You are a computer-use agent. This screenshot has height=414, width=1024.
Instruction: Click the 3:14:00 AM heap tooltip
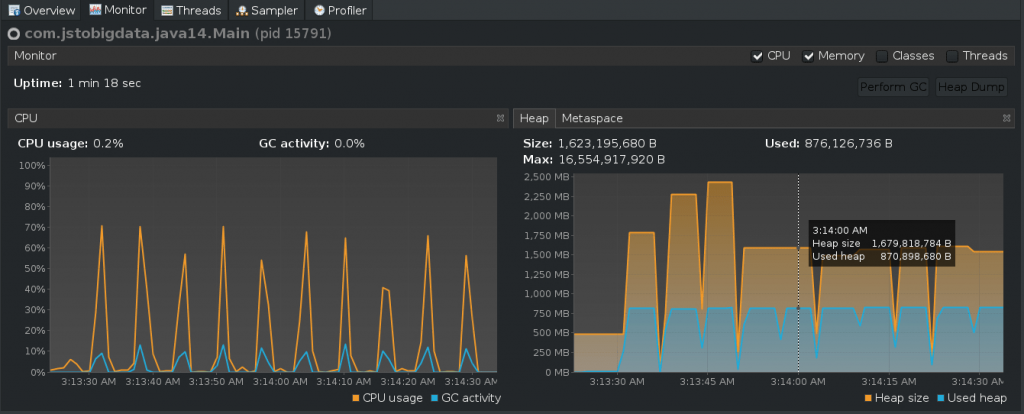882,243
